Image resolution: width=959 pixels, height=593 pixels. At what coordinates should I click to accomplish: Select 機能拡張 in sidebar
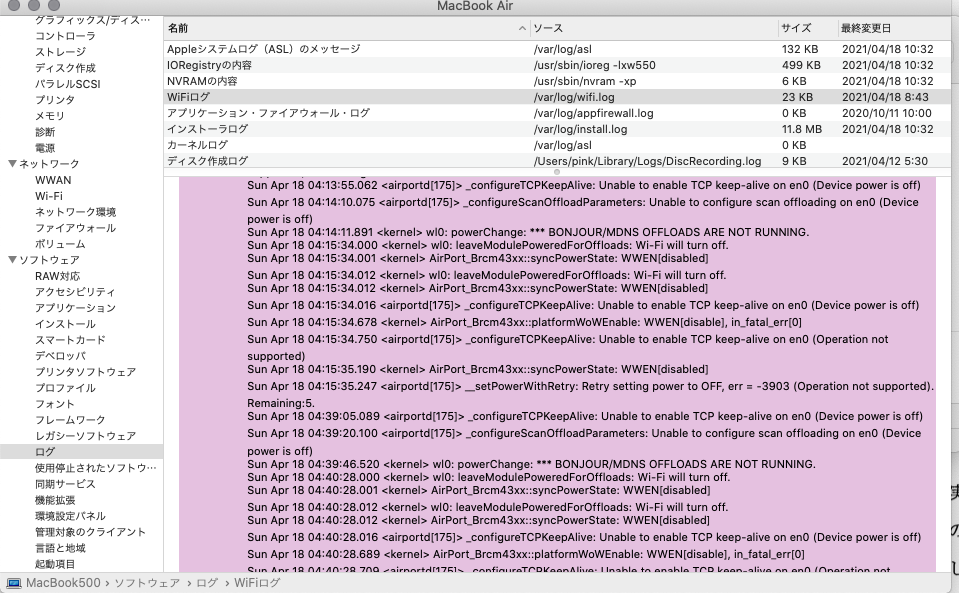(55, 500)
